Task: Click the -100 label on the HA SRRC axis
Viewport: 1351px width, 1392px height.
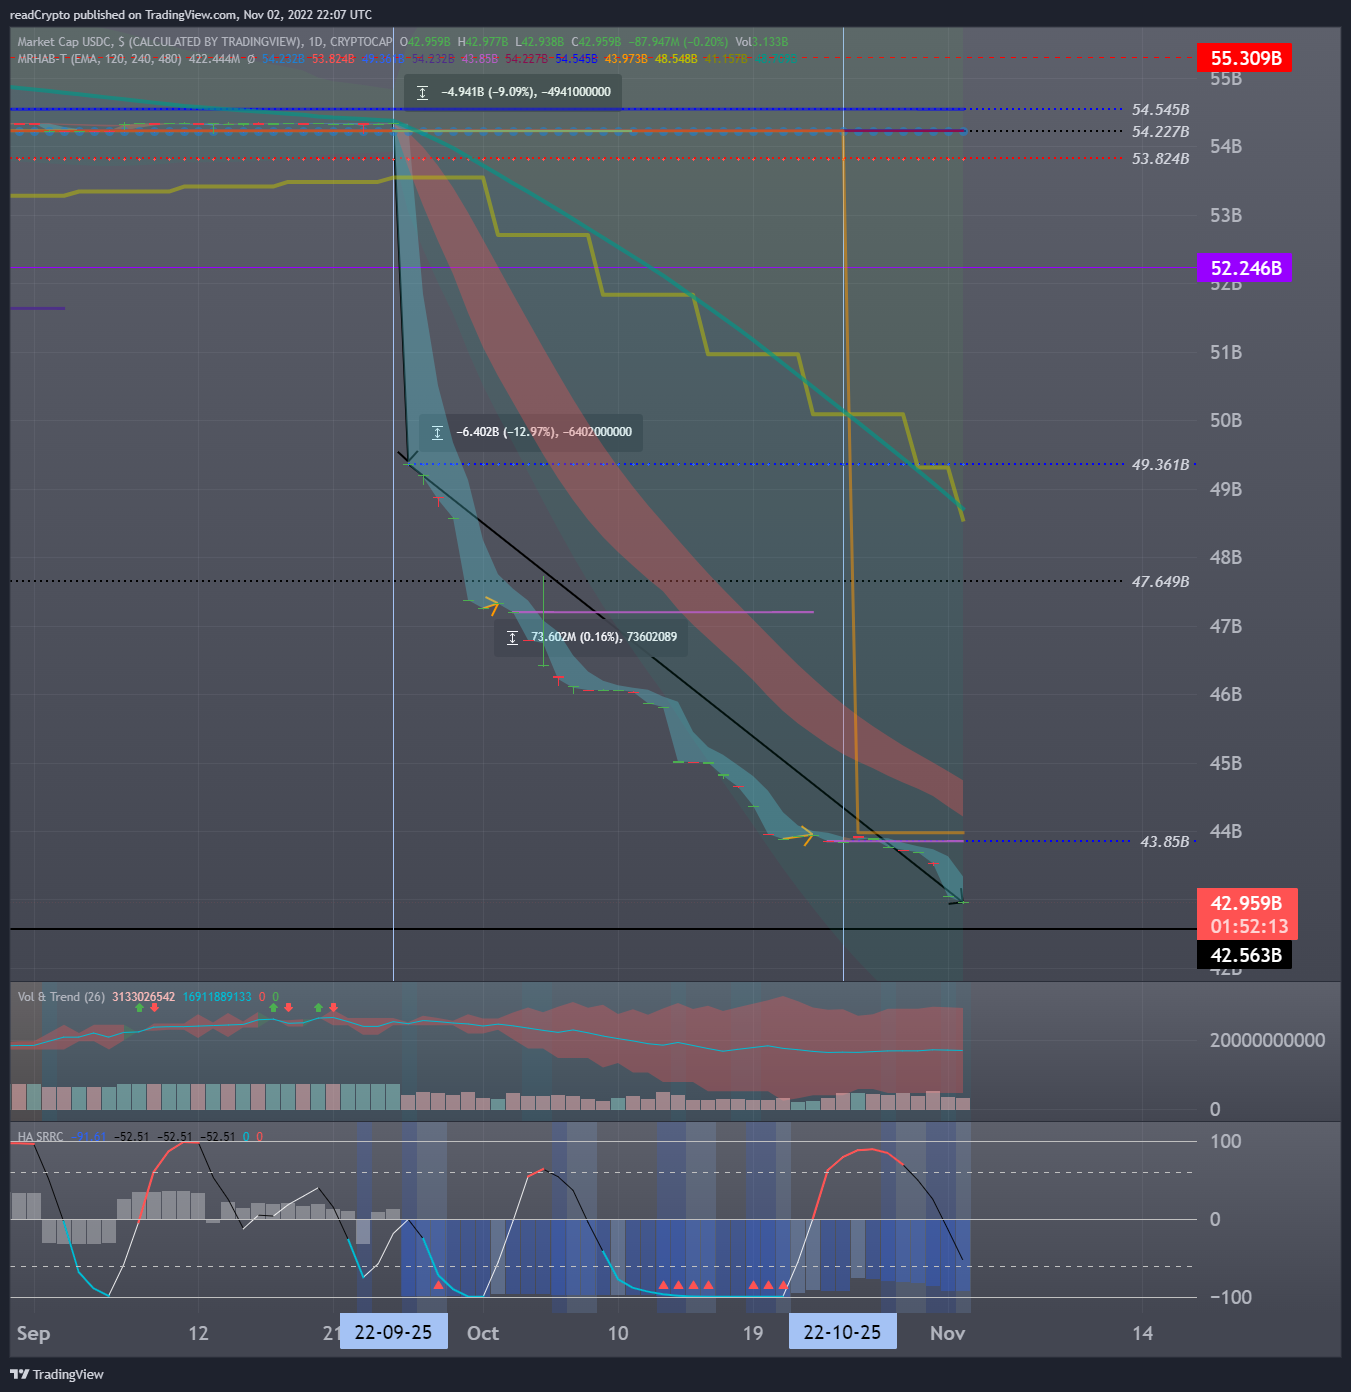Action: 1231,1297
